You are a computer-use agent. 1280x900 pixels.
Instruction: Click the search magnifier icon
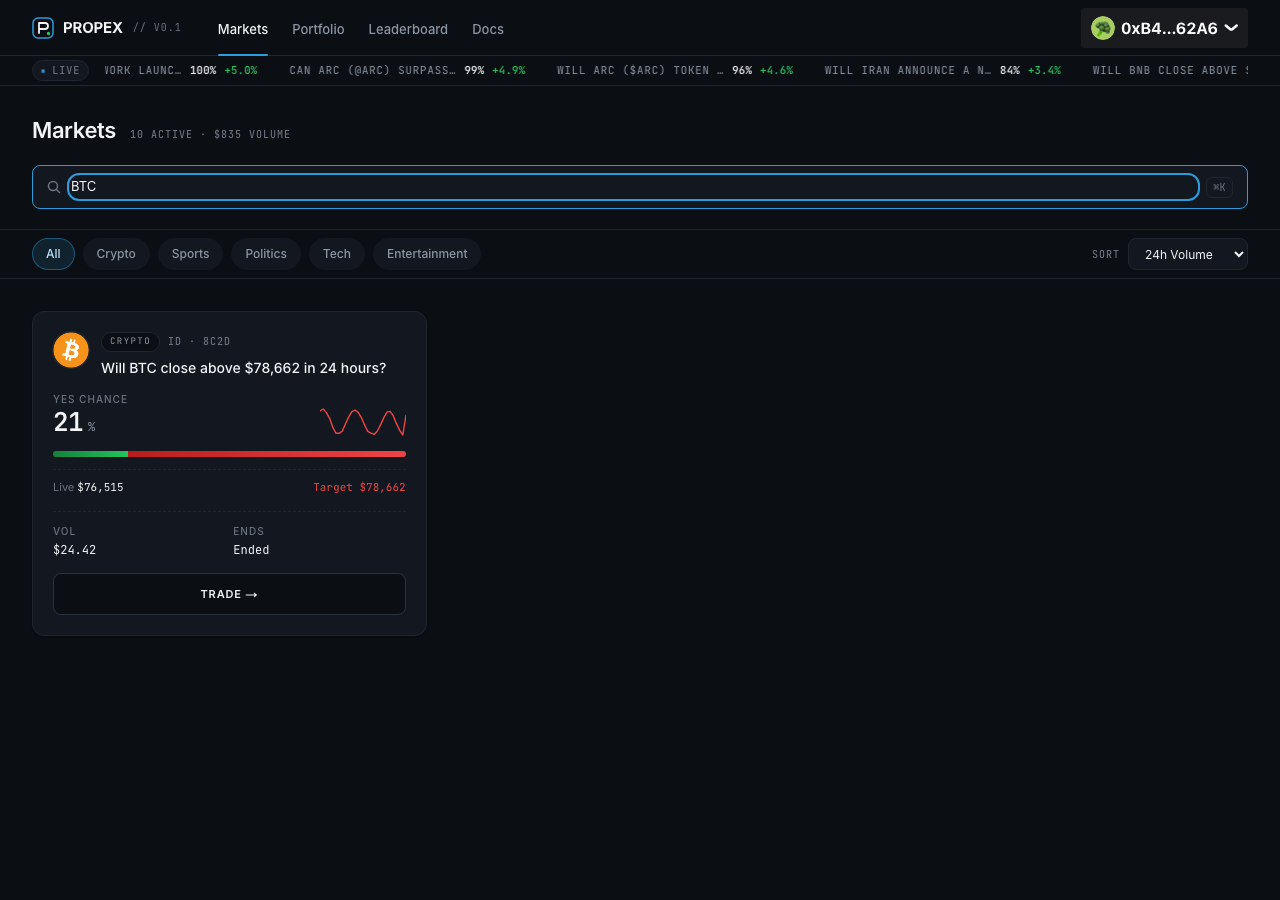[x=54, y=187]
